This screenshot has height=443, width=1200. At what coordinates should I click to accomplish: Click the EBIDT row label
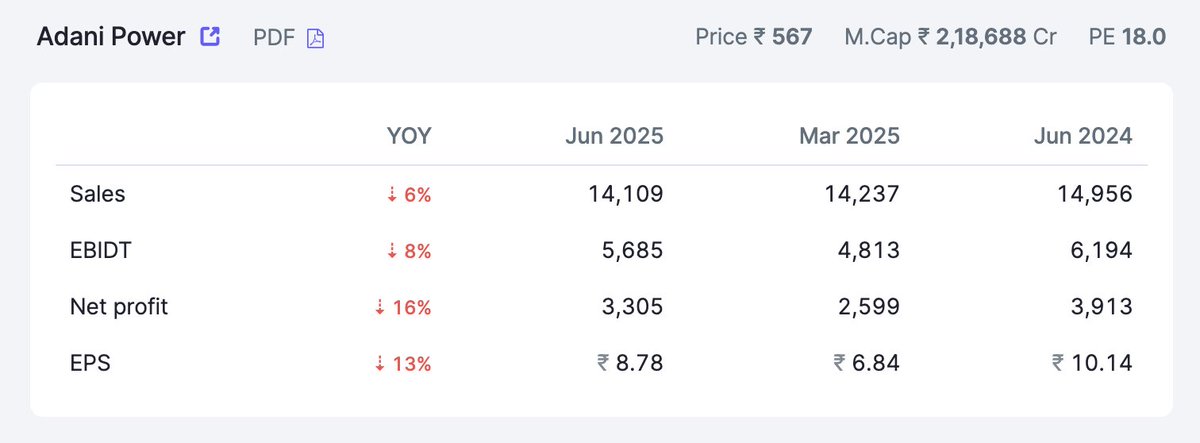point(103,251)
